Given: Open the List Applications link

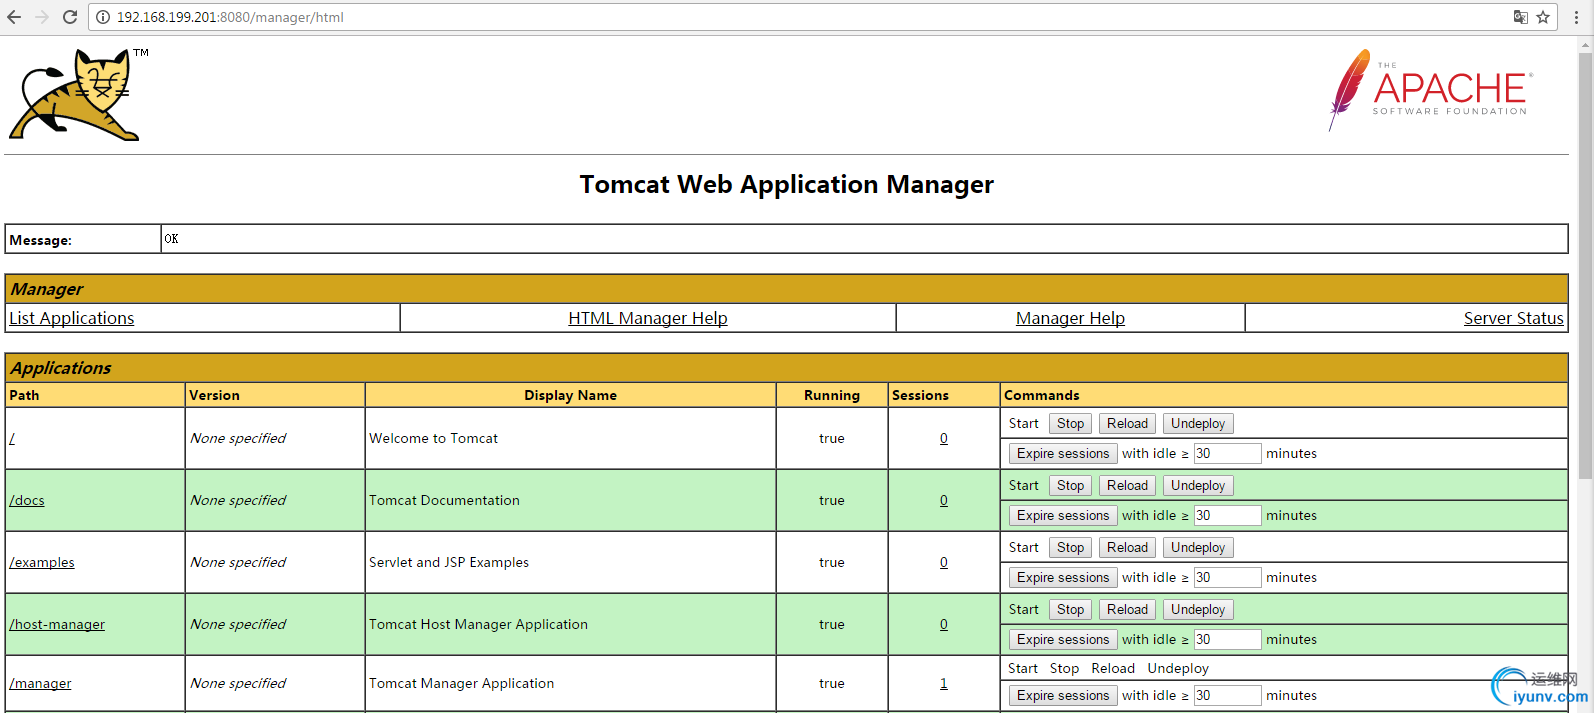Looking at the screenshot, I should tap(72, 318).
